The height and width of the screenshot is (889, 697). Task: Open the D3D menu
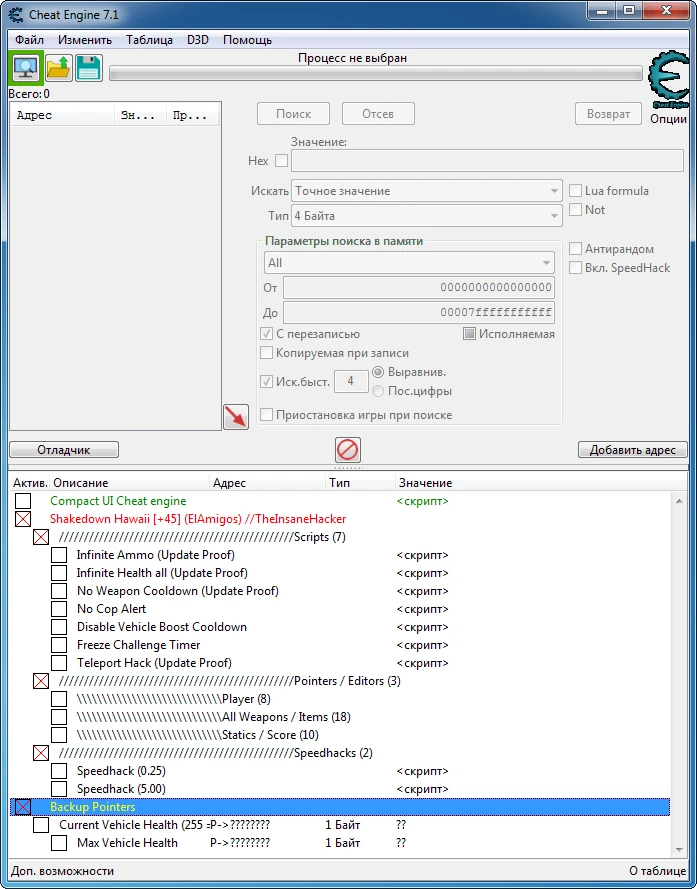click(198, 40)
